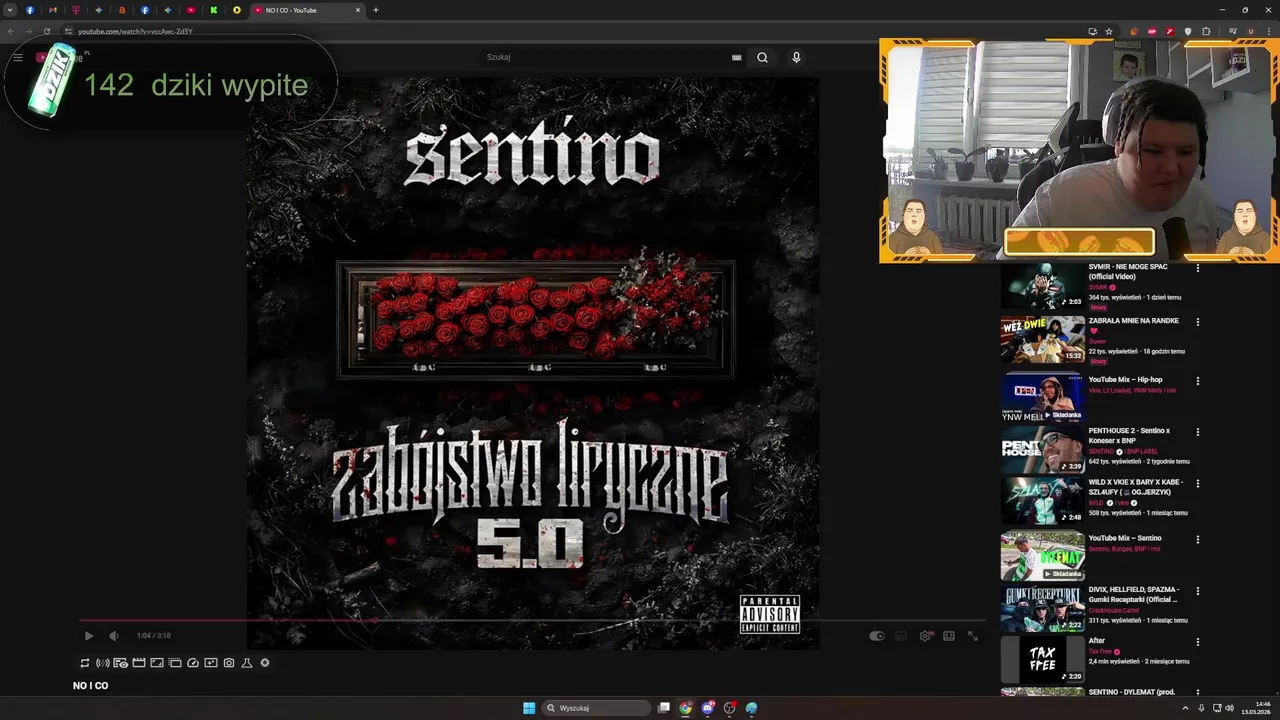Open the Chrome three-dot menu
Viewport: 1280px width, 720px height.
coord(1268,31)
